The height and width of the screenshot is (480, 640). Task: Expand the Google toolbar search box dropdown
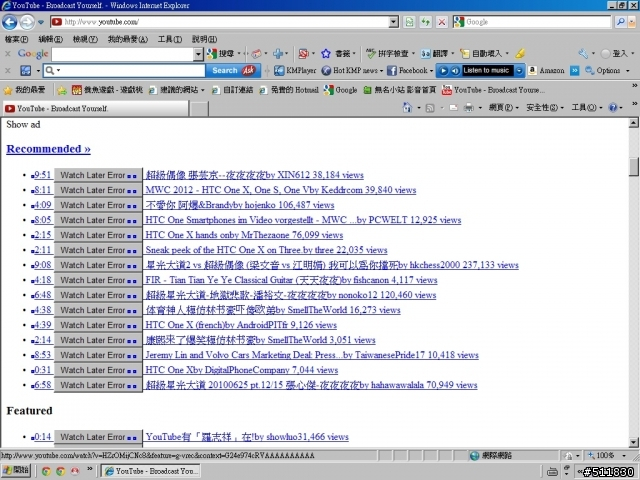tap(198, 54)
